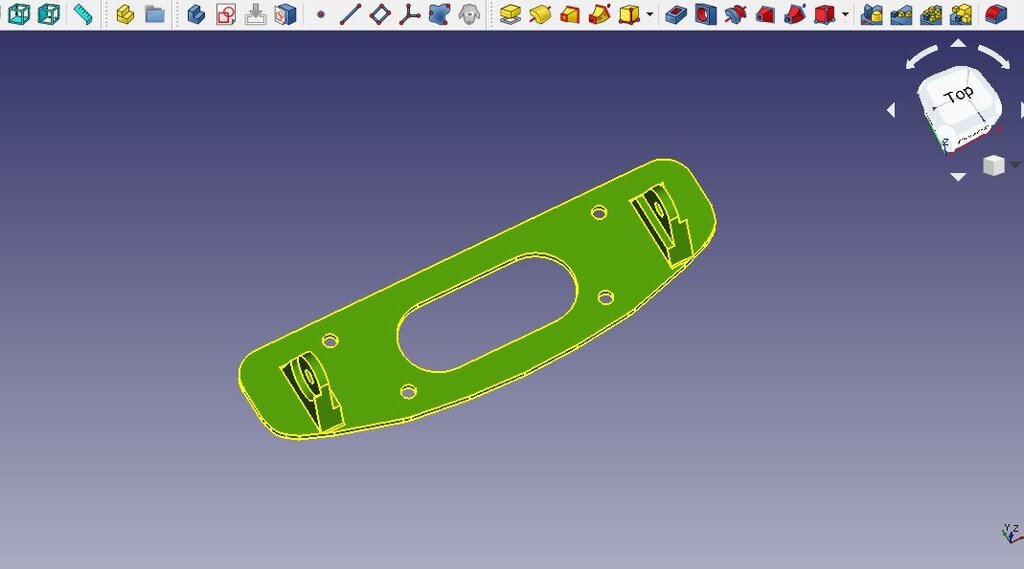
Task: Open the additive primitive dropdown arrow
Action: tap(650, 15)
